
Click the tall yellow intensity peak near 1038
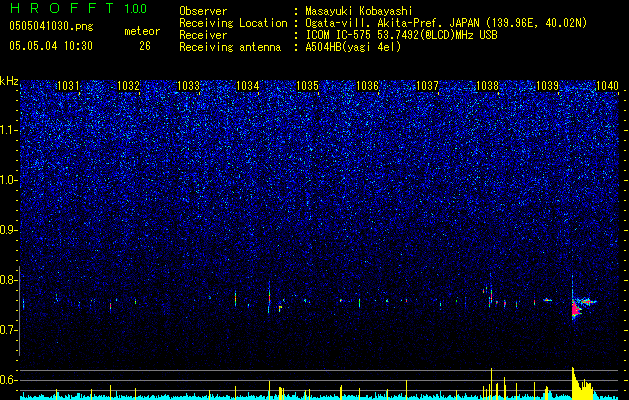tap(491, 383)
